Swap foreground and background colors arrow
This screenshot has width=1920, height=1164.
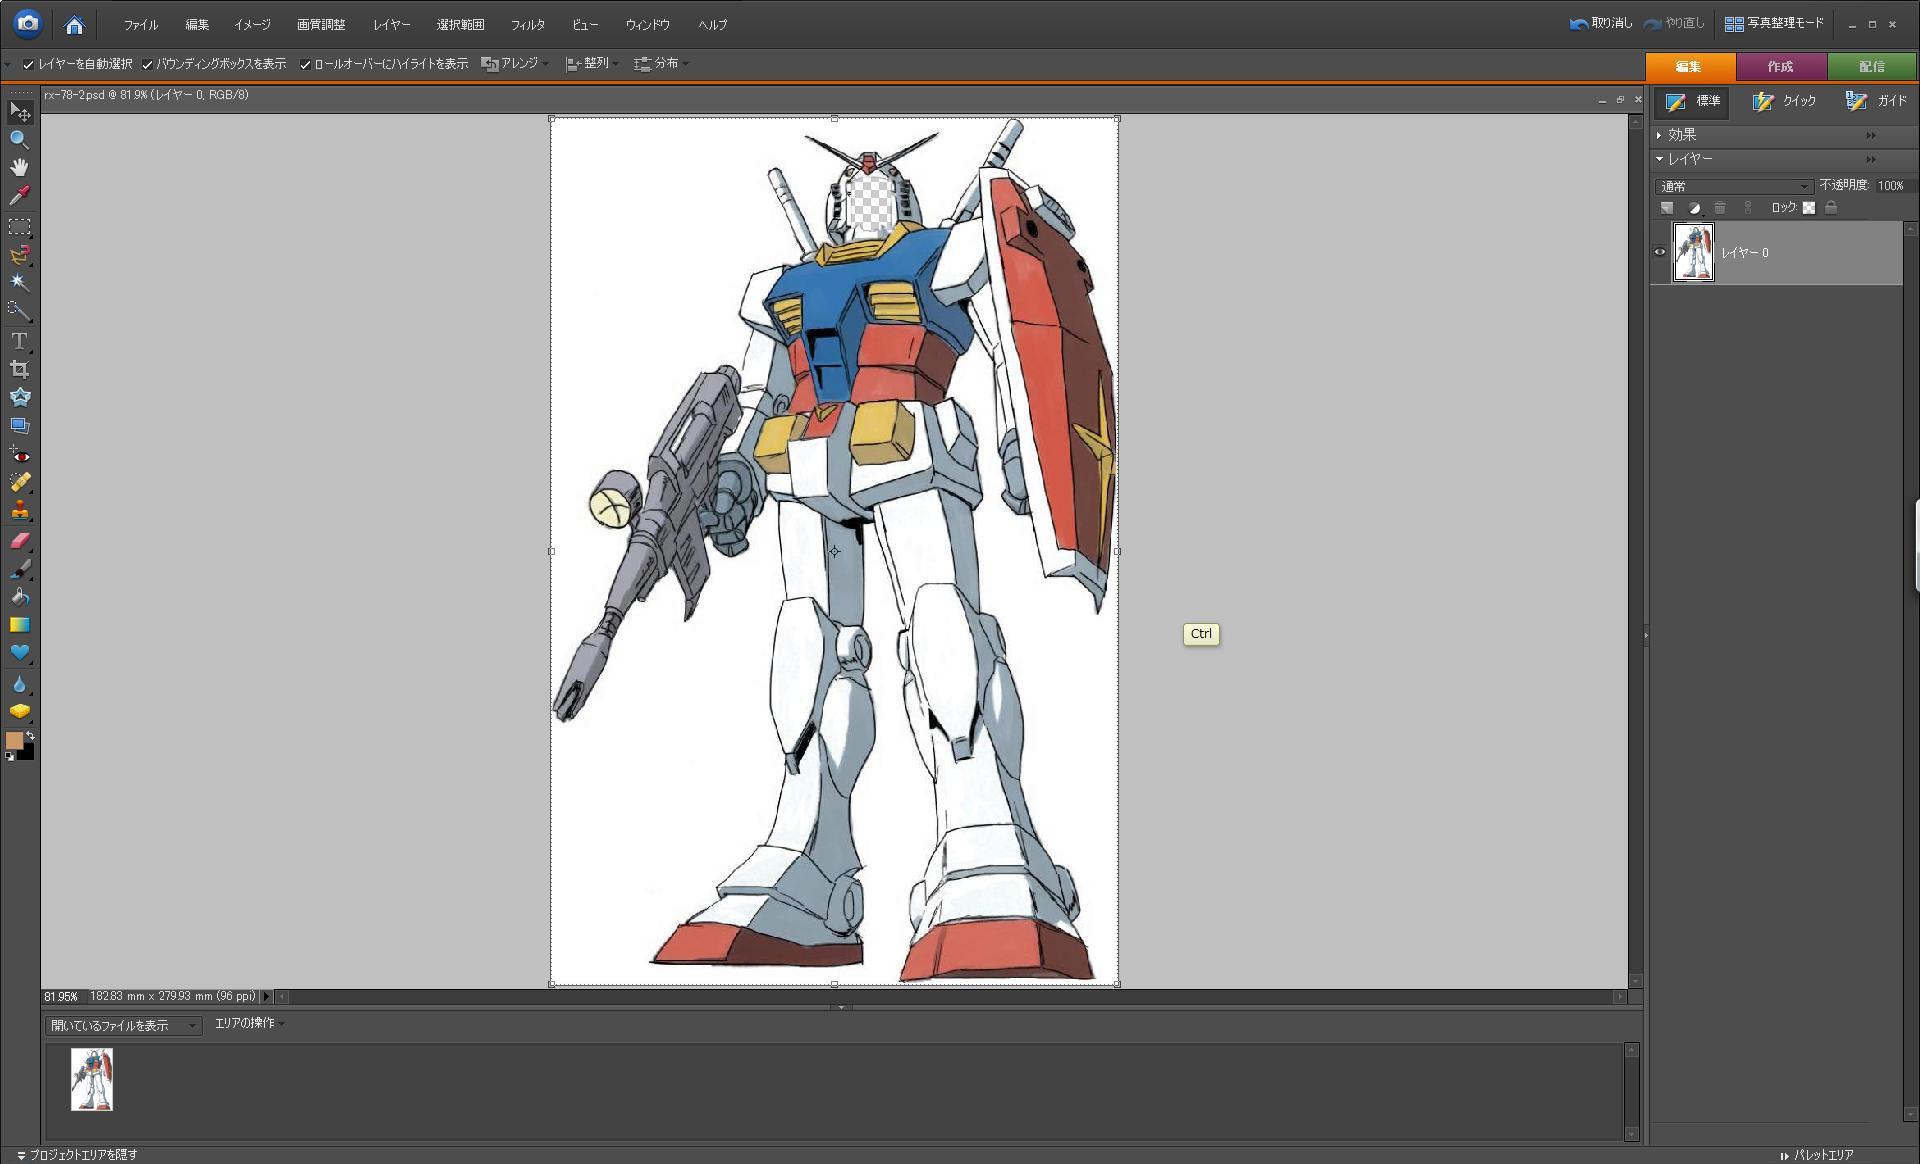pyautogui.click(x=30, y=736)
